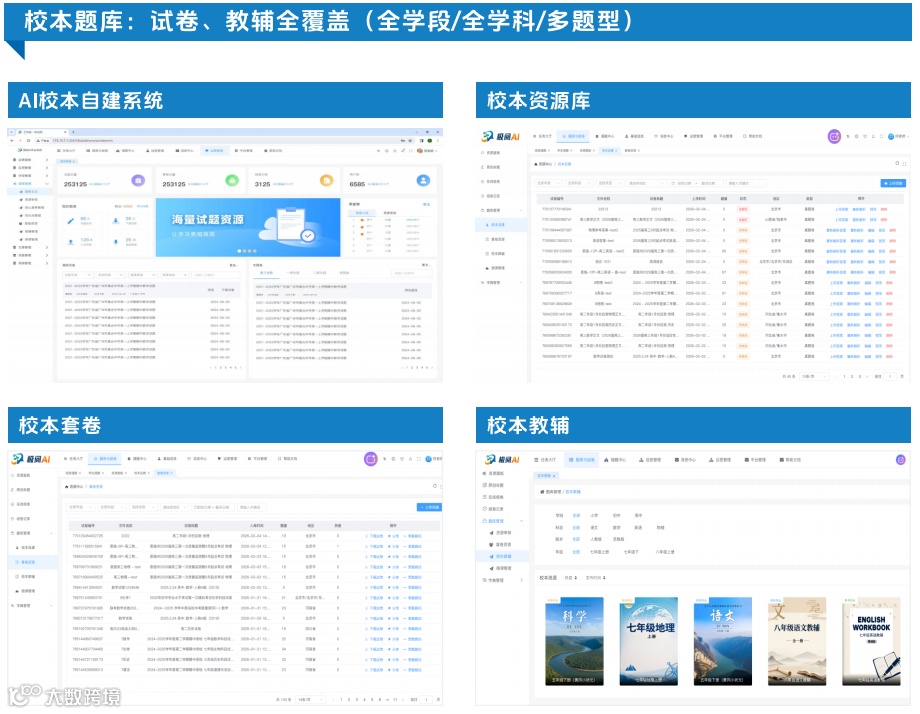The height and width of the screenshot is (714, 920).
Task: Expand 字典管理 sidebar group in 校本教辅 window
Action: click(x=522, y=580)
